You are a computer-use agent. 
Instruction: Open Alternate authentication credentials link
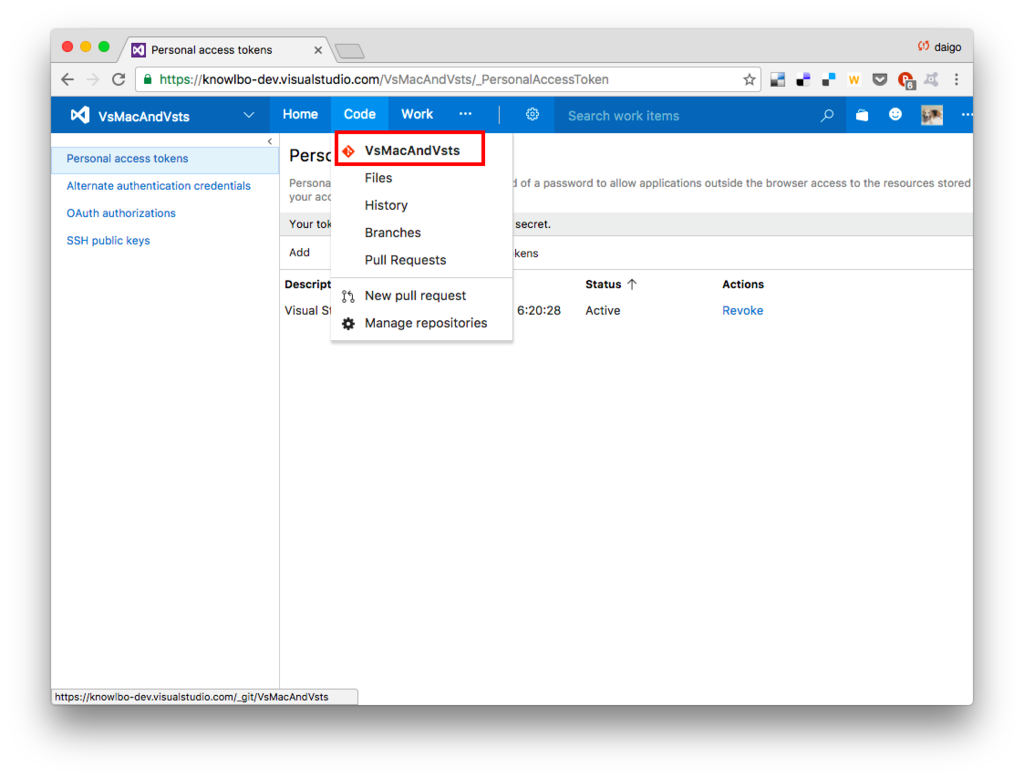[x=158, y=186]
